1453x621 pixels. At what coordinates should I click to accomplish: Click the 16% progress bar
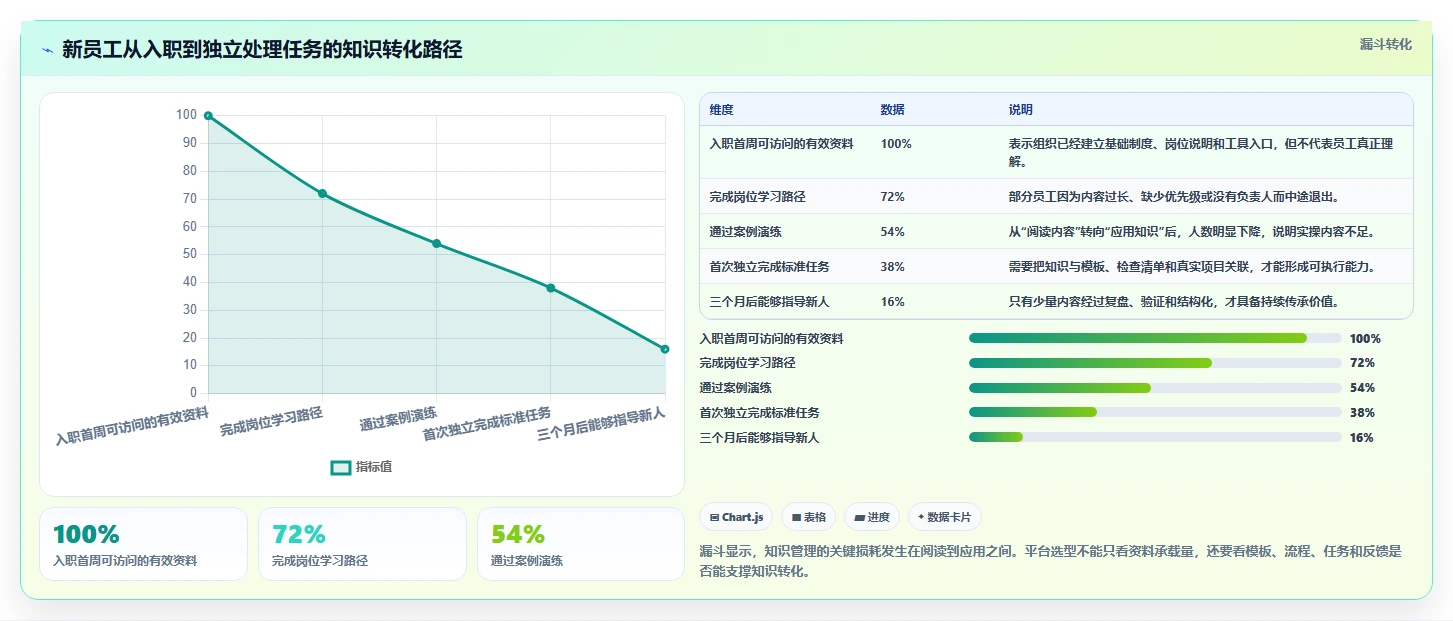1155,437
